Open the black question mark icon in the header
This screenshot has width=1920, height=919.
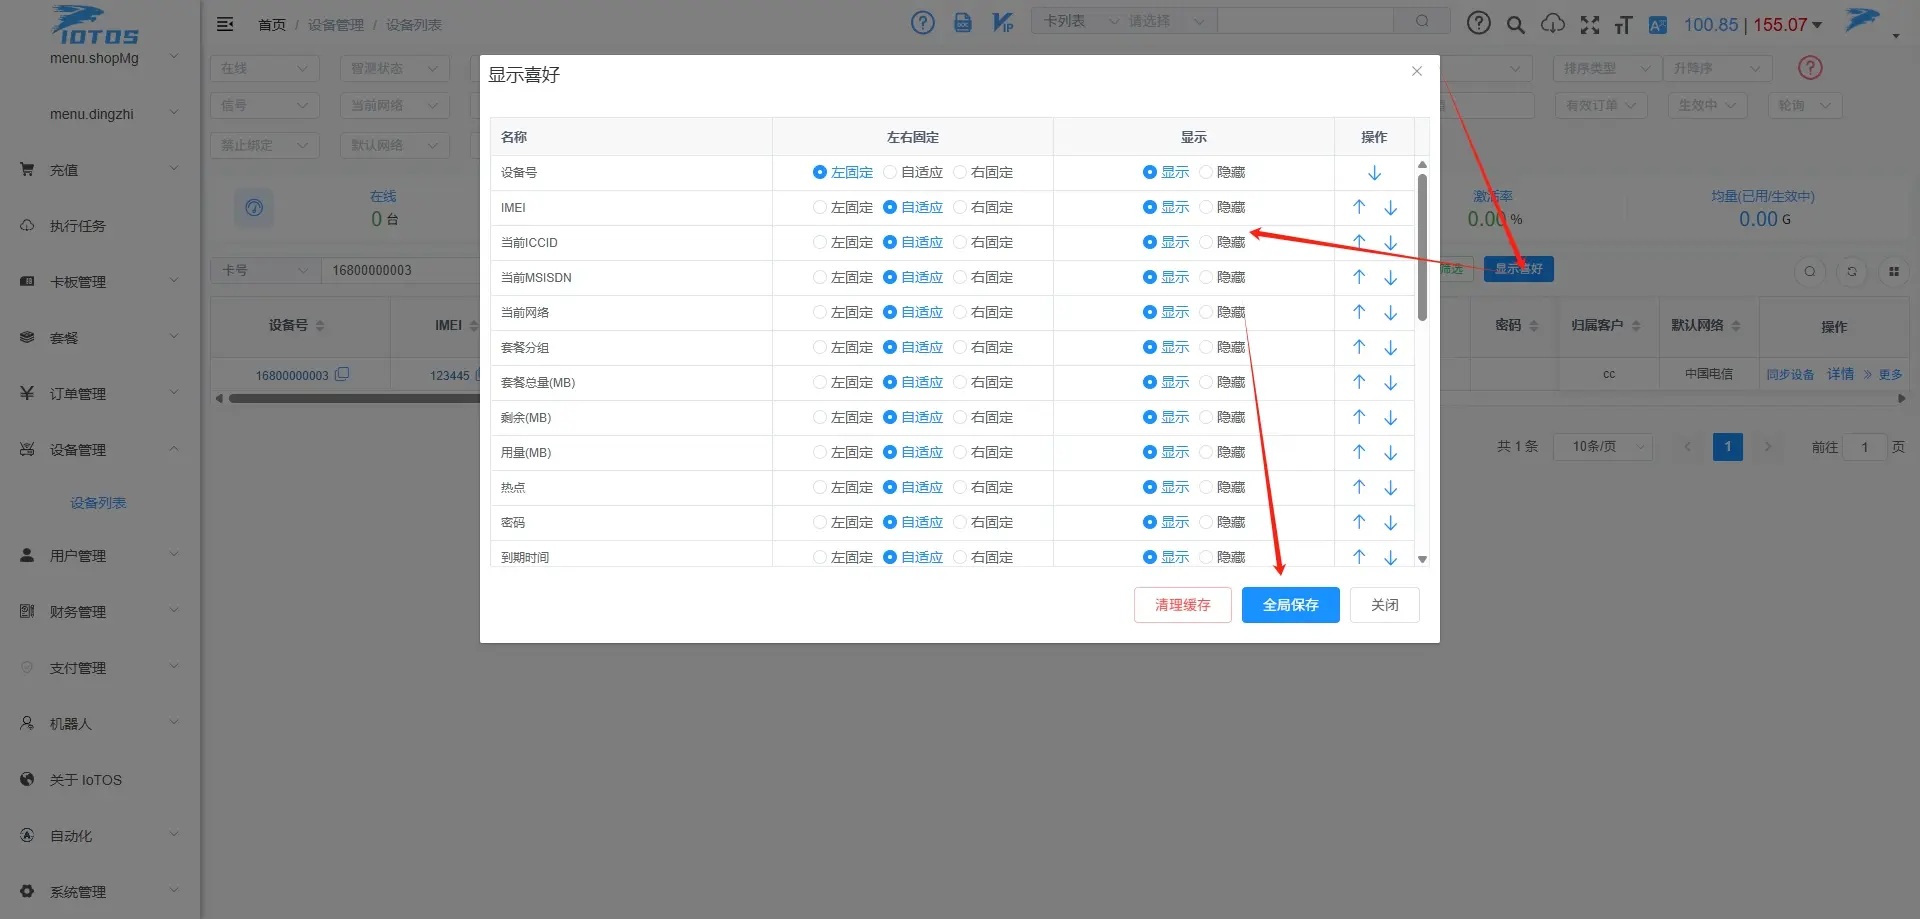click(1478, 23)
